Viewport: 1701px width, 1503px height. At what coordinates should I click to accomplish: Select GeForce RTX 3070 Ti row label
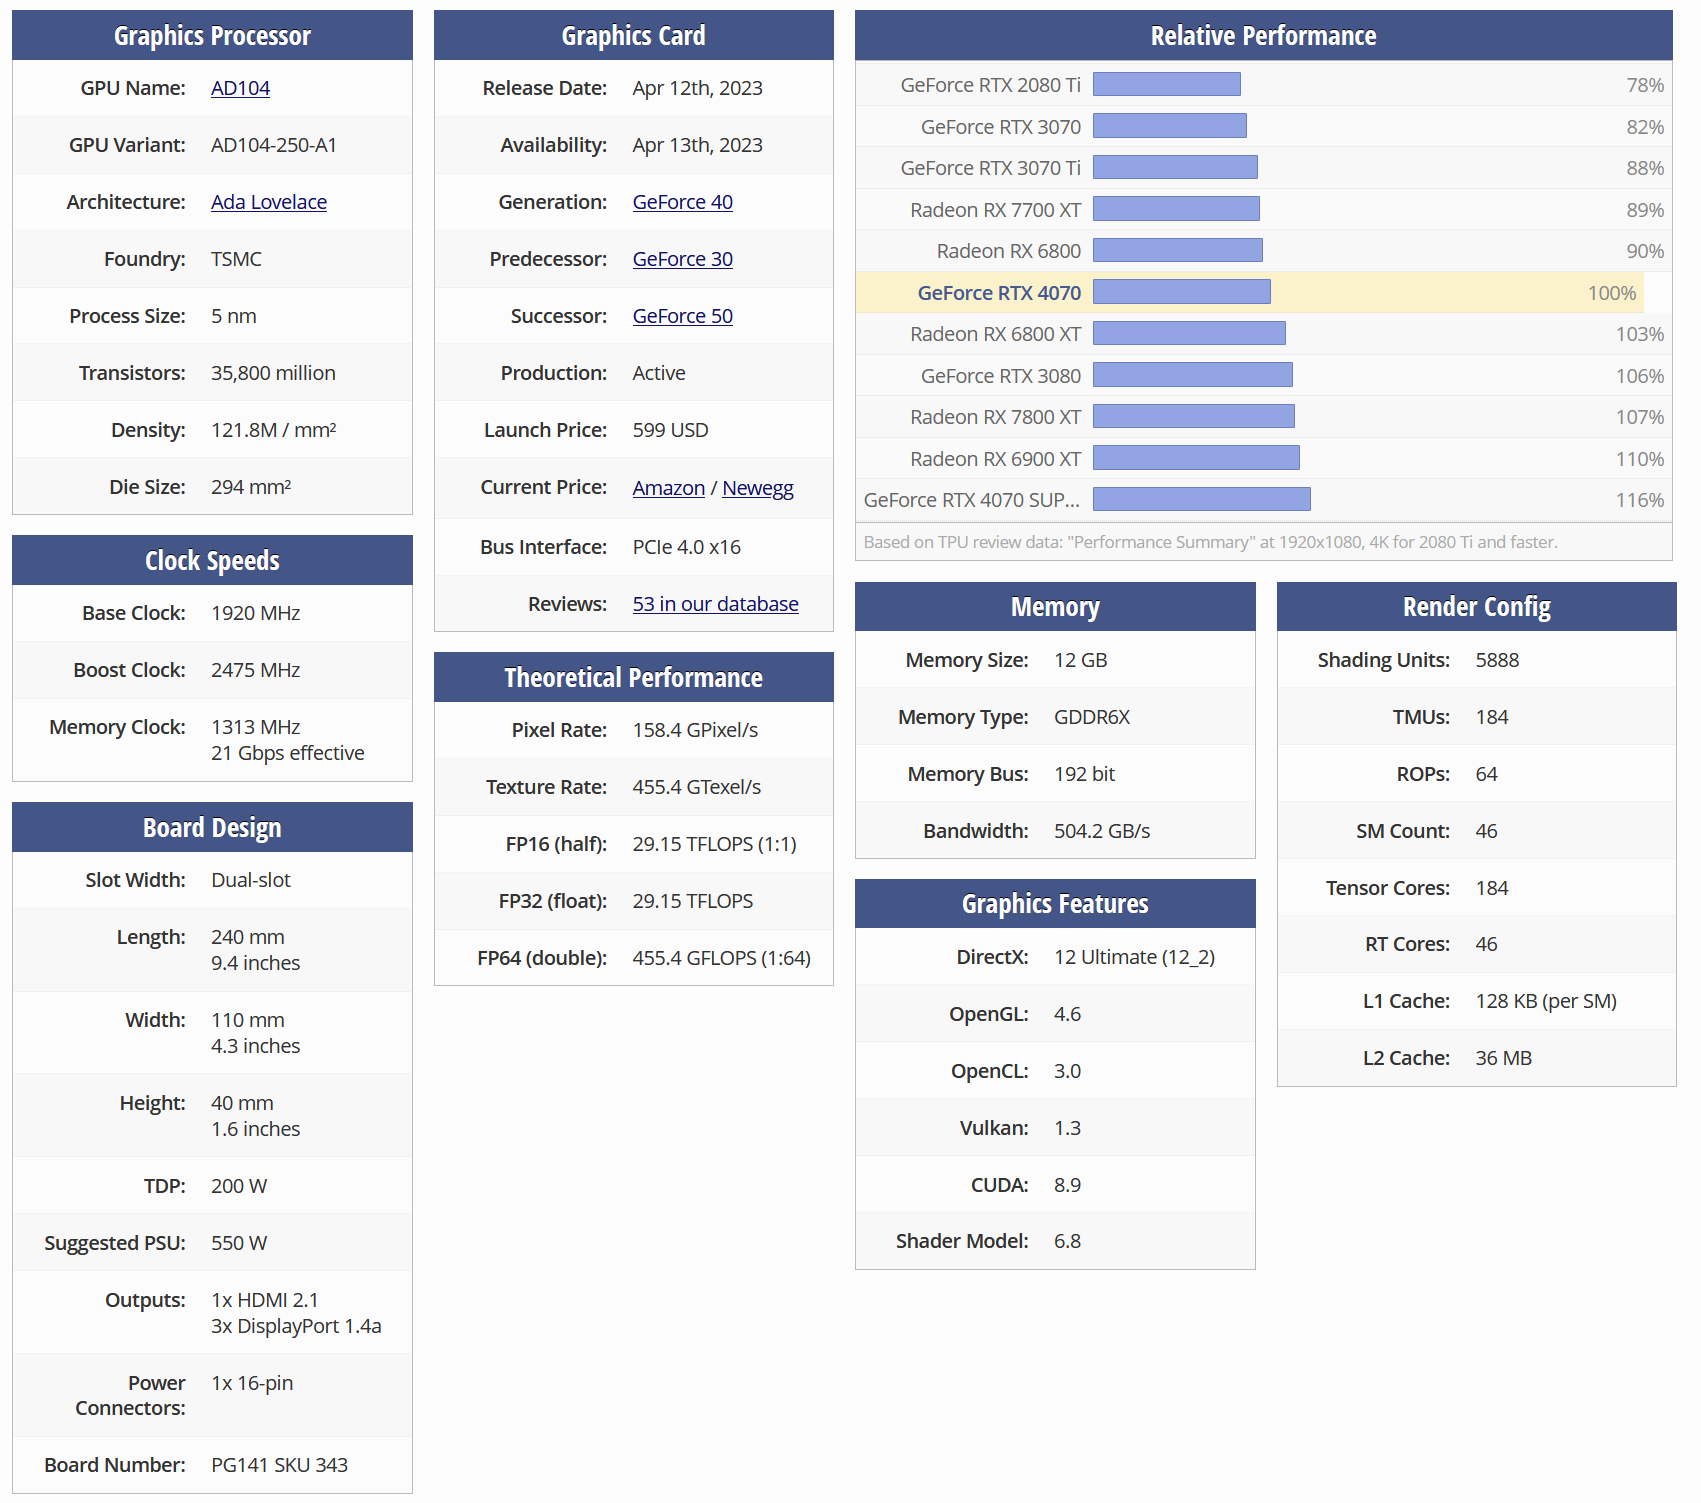point(991,168)
